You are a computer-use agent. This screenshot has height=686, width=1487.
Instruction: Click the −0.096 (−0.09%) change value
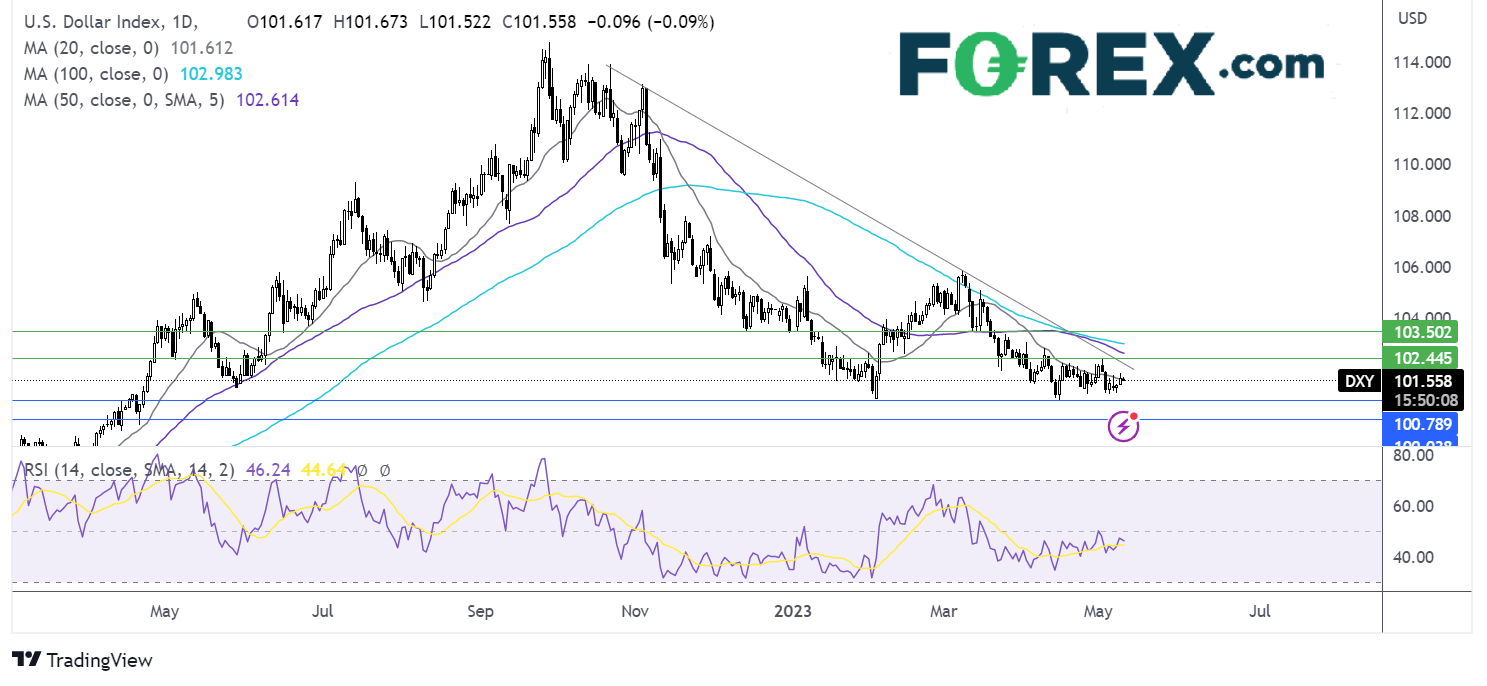pos(649,23)
